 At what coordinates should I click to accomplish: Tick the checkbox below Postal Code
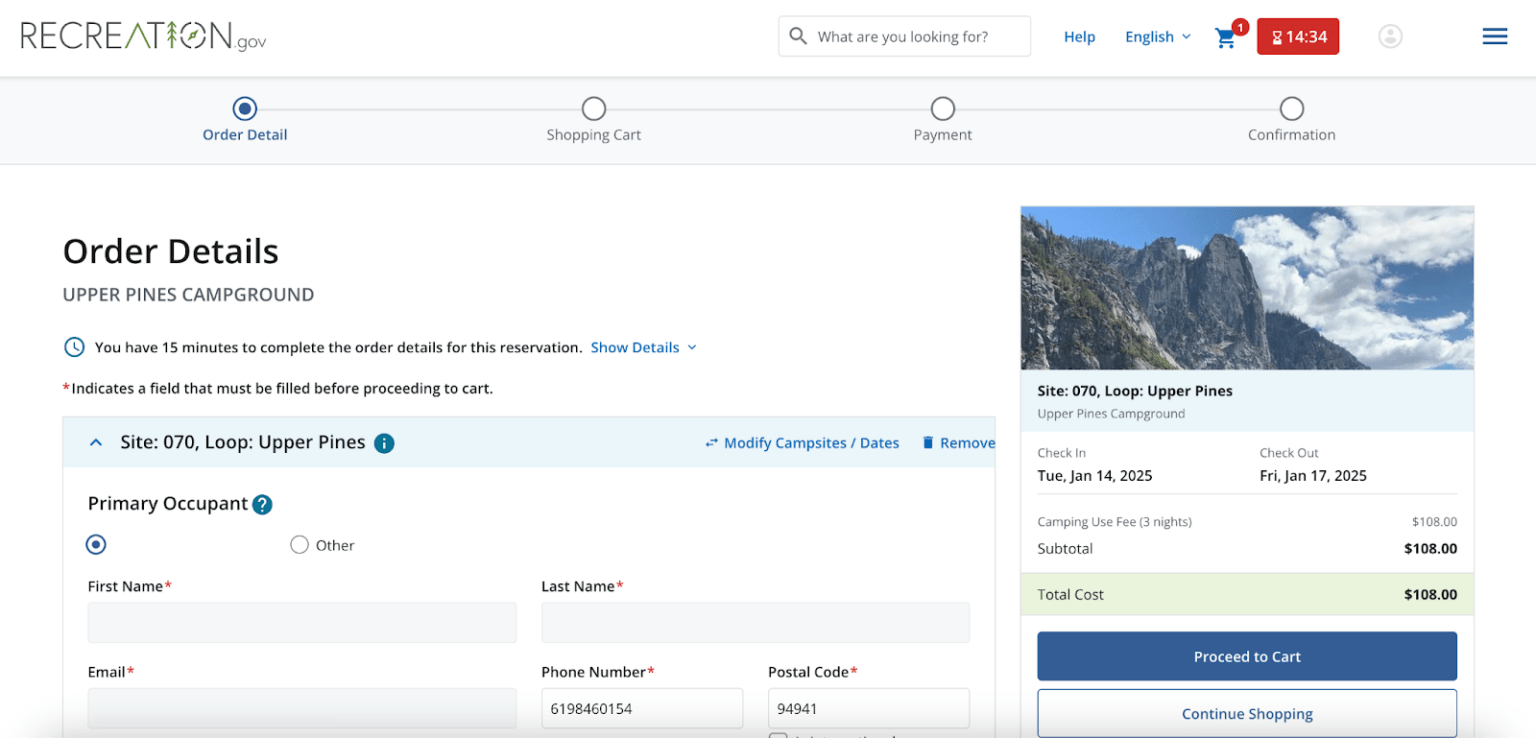[778, 735]
